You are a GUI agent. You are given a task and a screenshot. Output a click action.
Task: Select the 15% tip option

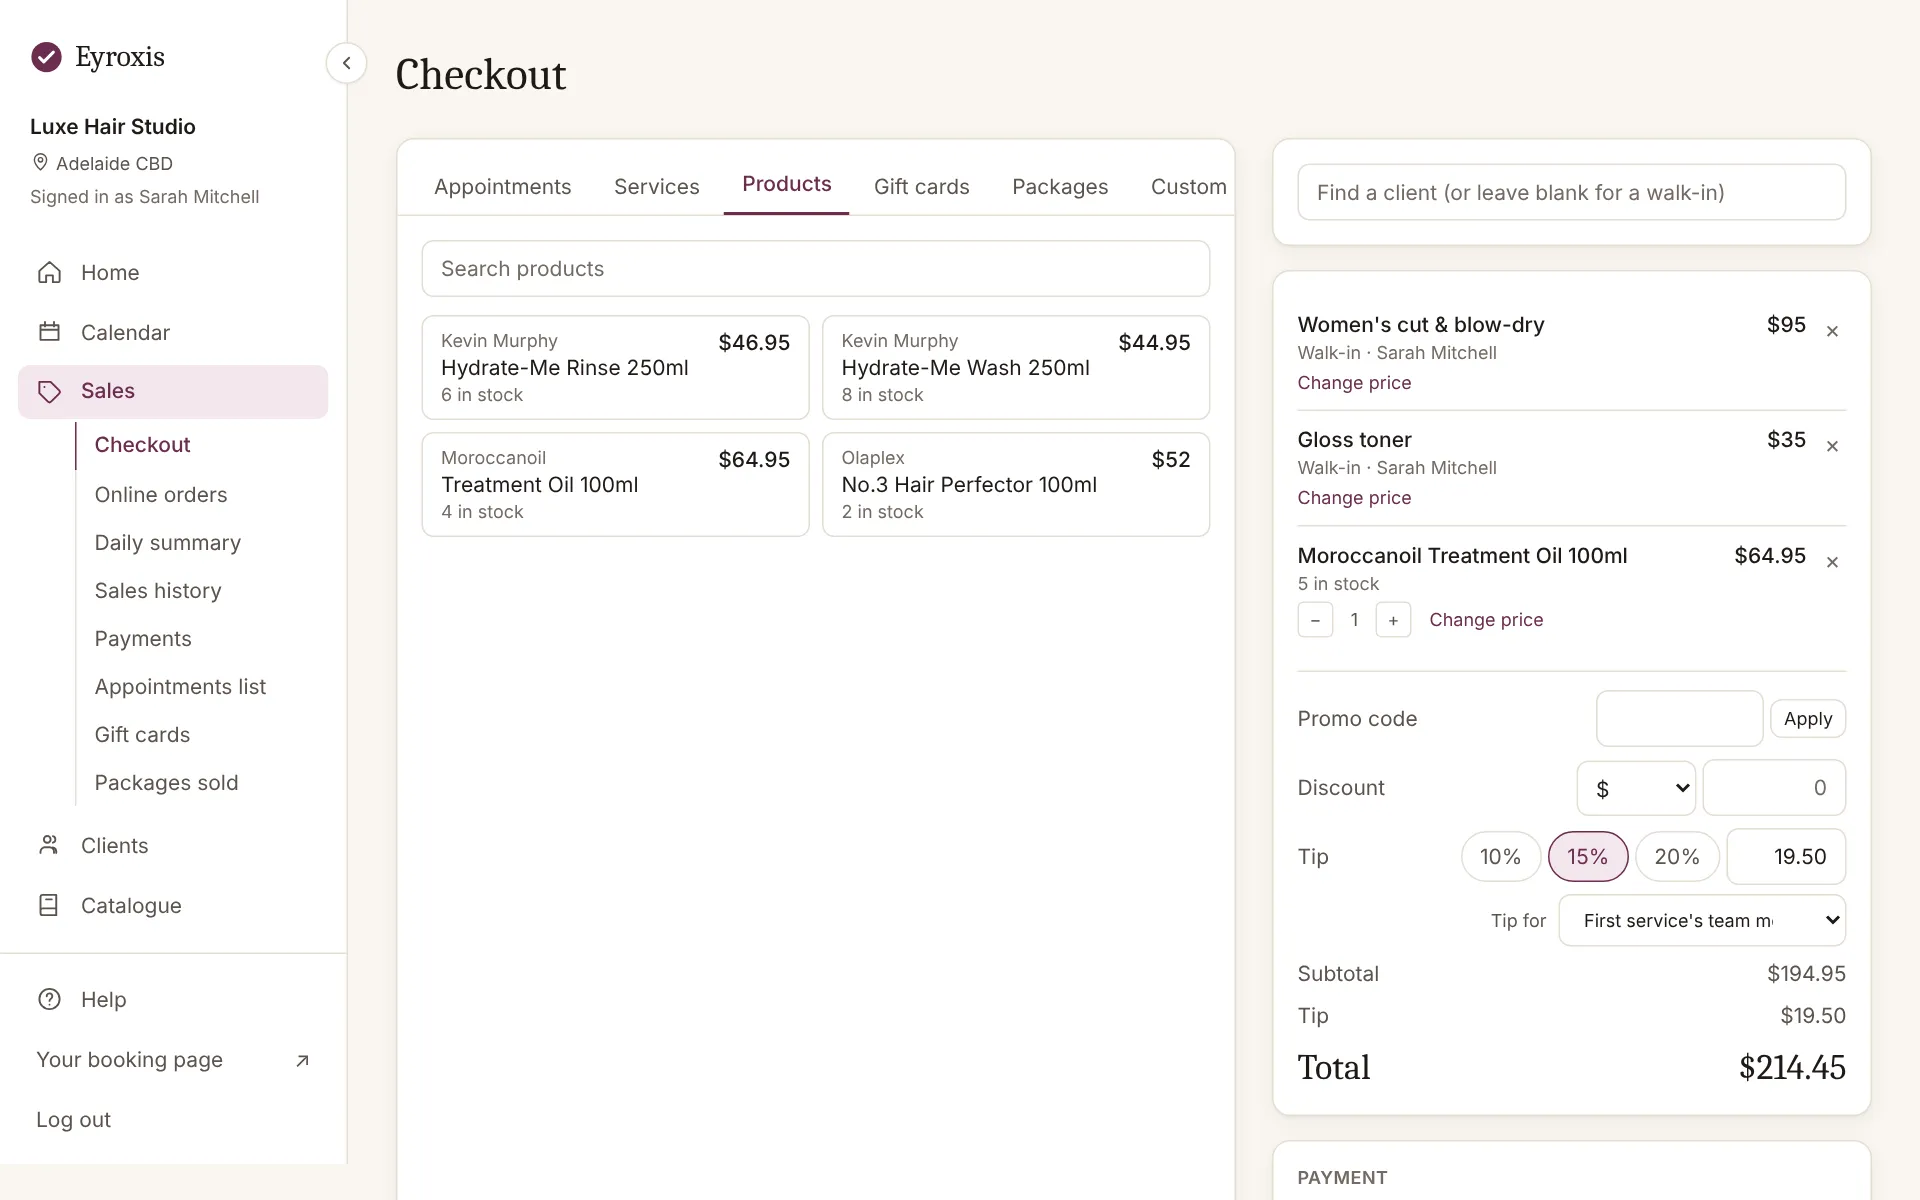1588,857
